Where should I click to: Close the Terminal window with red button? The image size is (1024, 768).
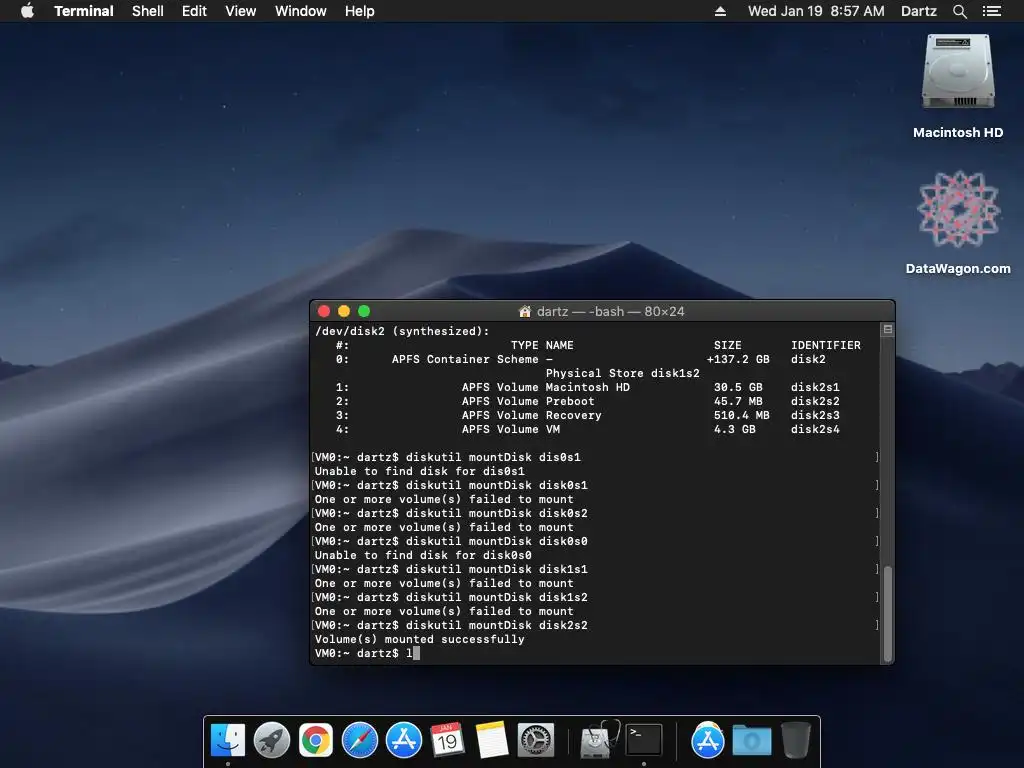pos(324,311)
